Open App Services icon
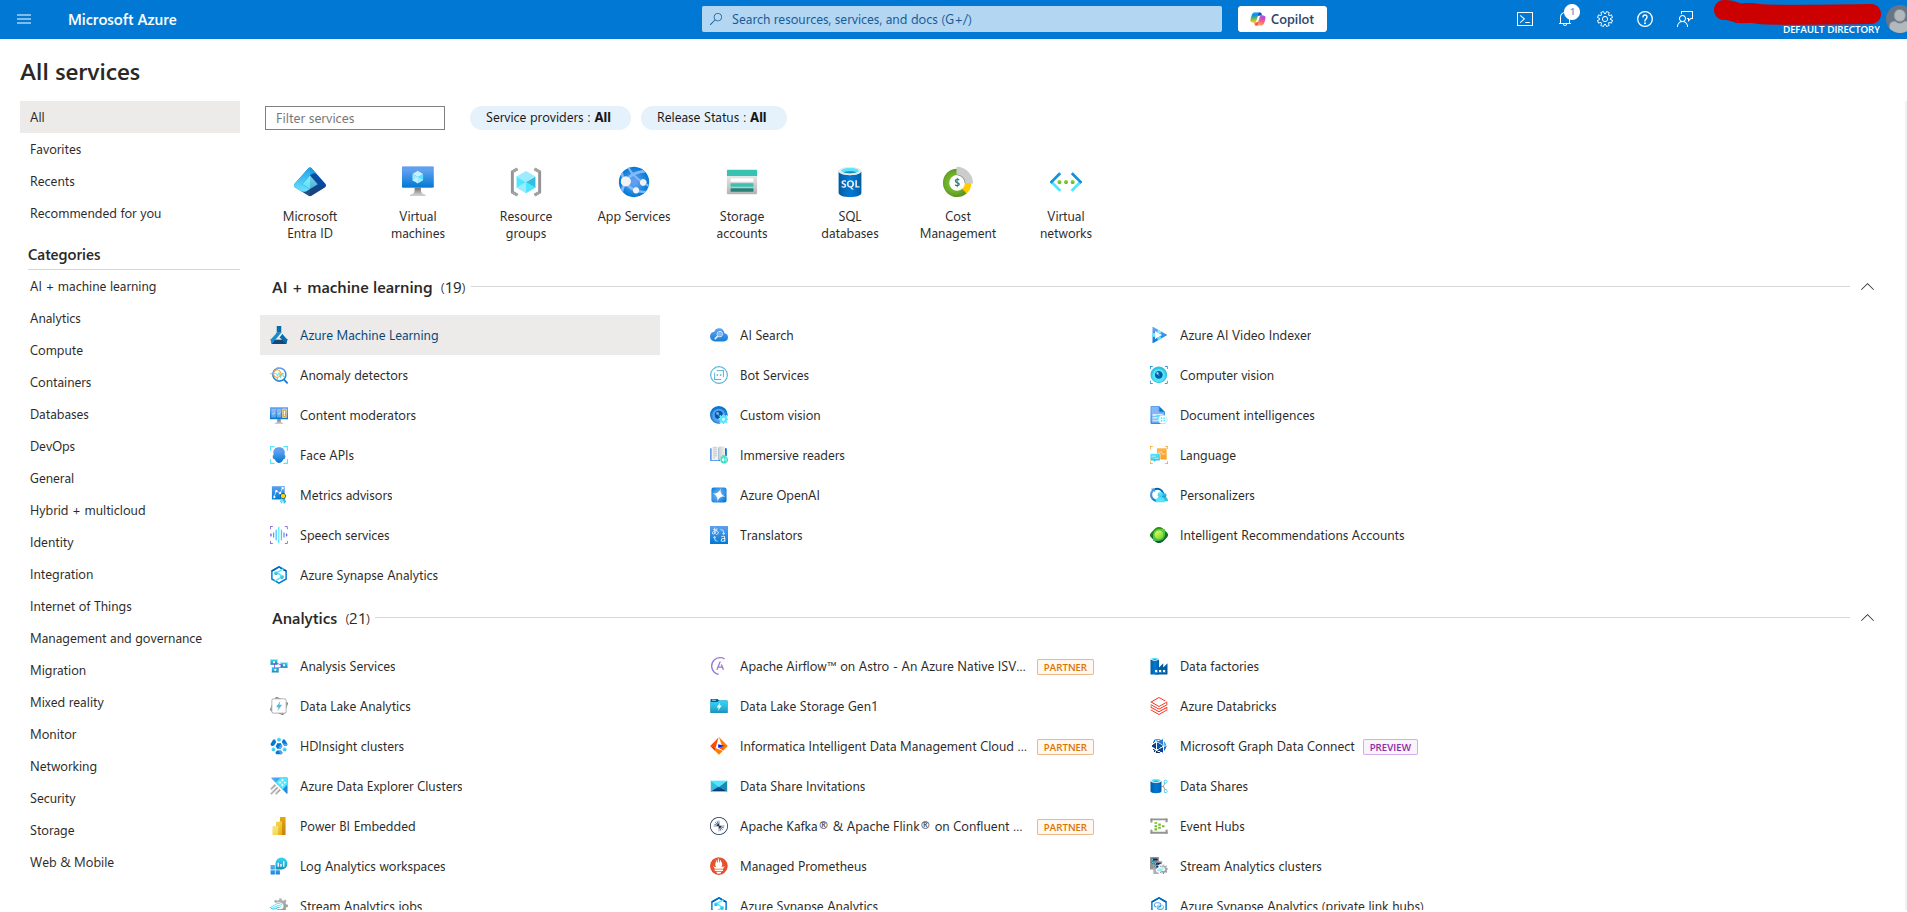 point(634,182)
